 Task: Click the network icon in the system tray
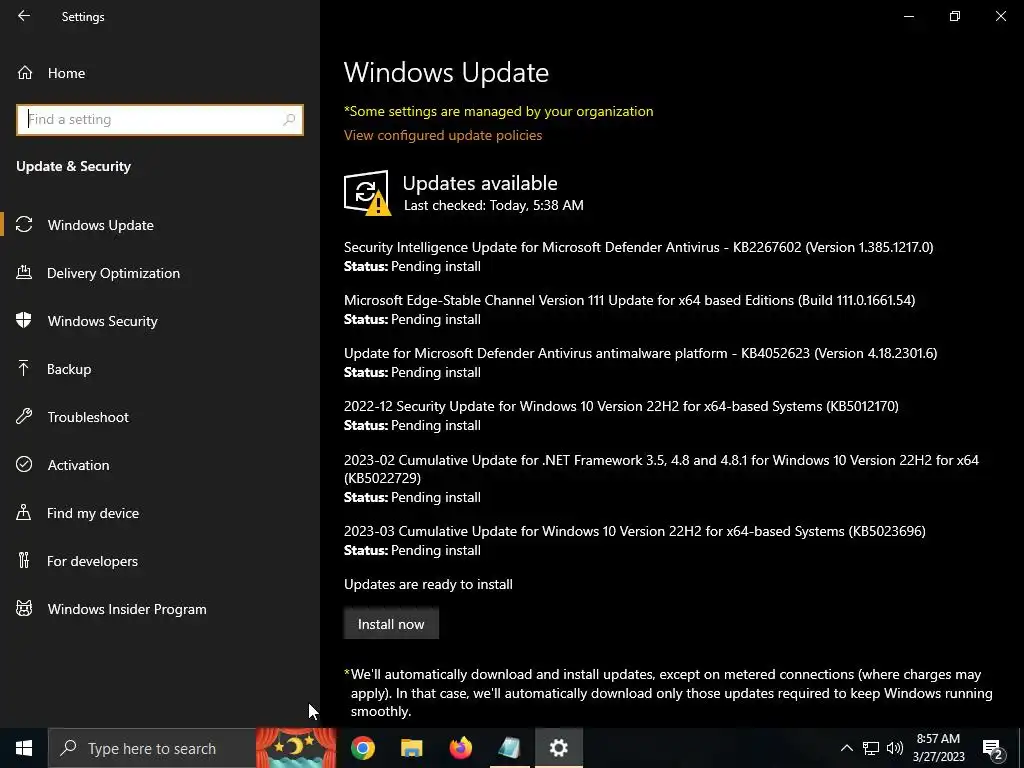pos(871,748)
